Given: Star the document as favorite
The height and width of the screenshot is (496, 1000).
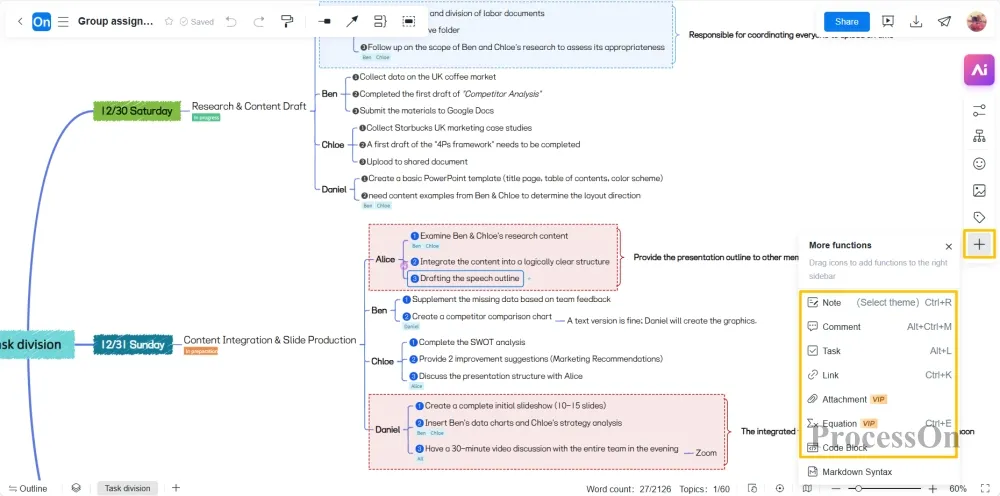Looking at the screenshot, I should pyautogui.click(x=169, y=21).
